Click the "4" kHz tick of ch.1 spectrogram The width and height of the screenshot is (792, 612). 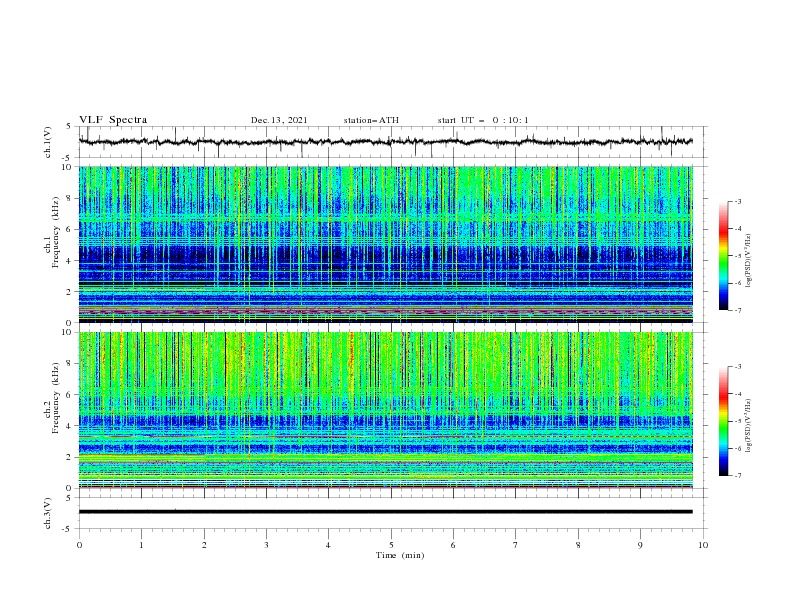coord(69,261)
